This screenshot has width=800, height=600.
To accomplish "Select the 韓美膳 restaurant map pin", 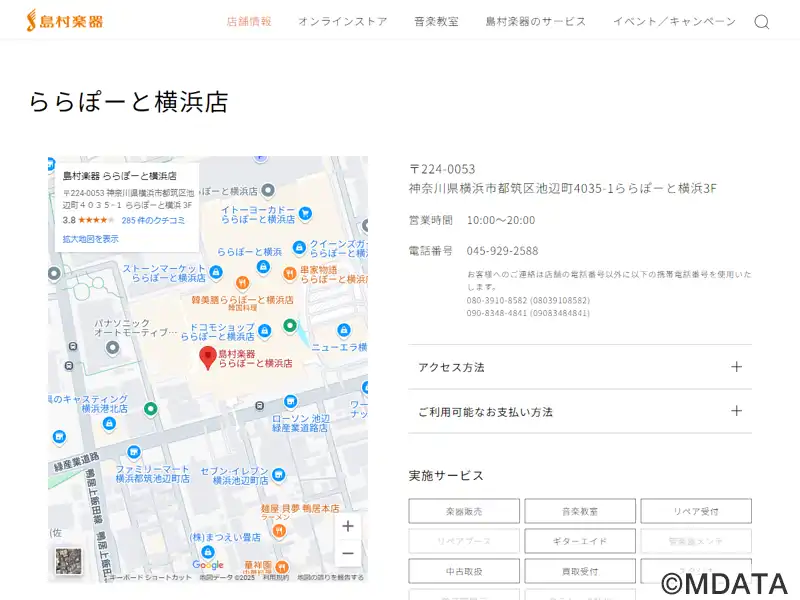I will pyautogui.click(x=242, y=283).
